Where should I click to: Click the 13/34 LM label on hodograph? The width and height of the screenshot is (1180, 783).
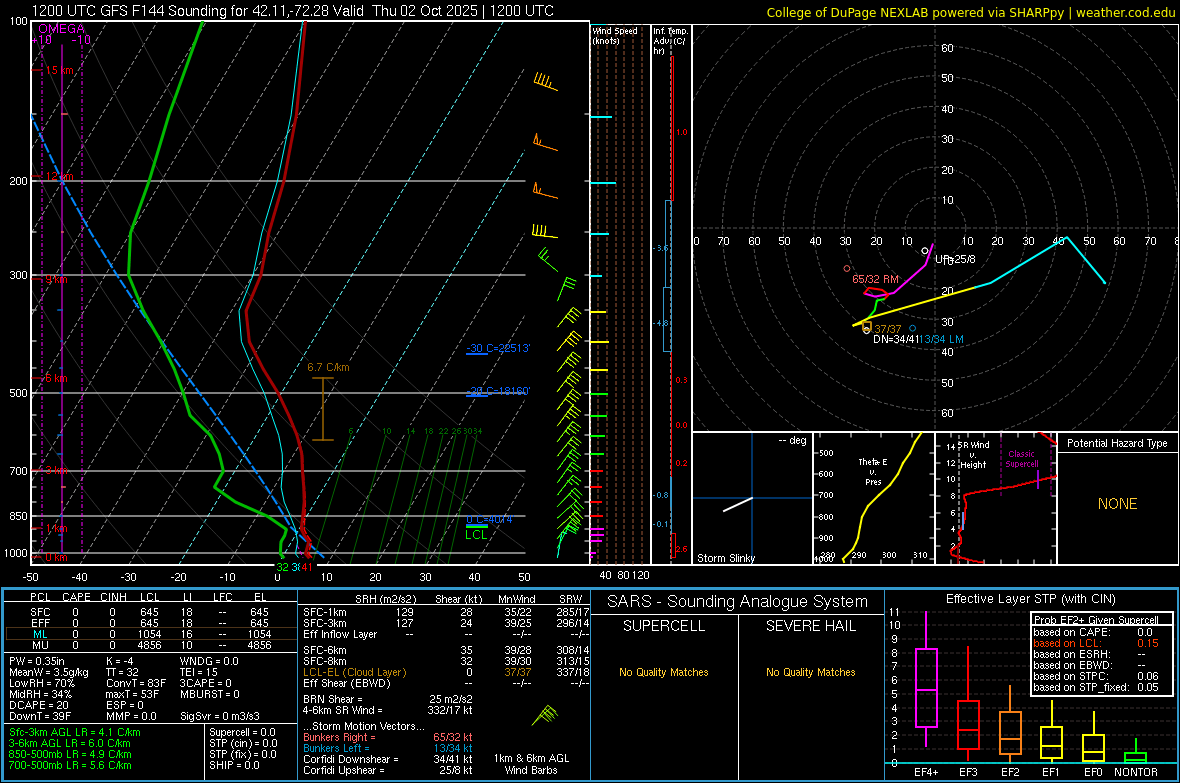click(x=941, y=340)
